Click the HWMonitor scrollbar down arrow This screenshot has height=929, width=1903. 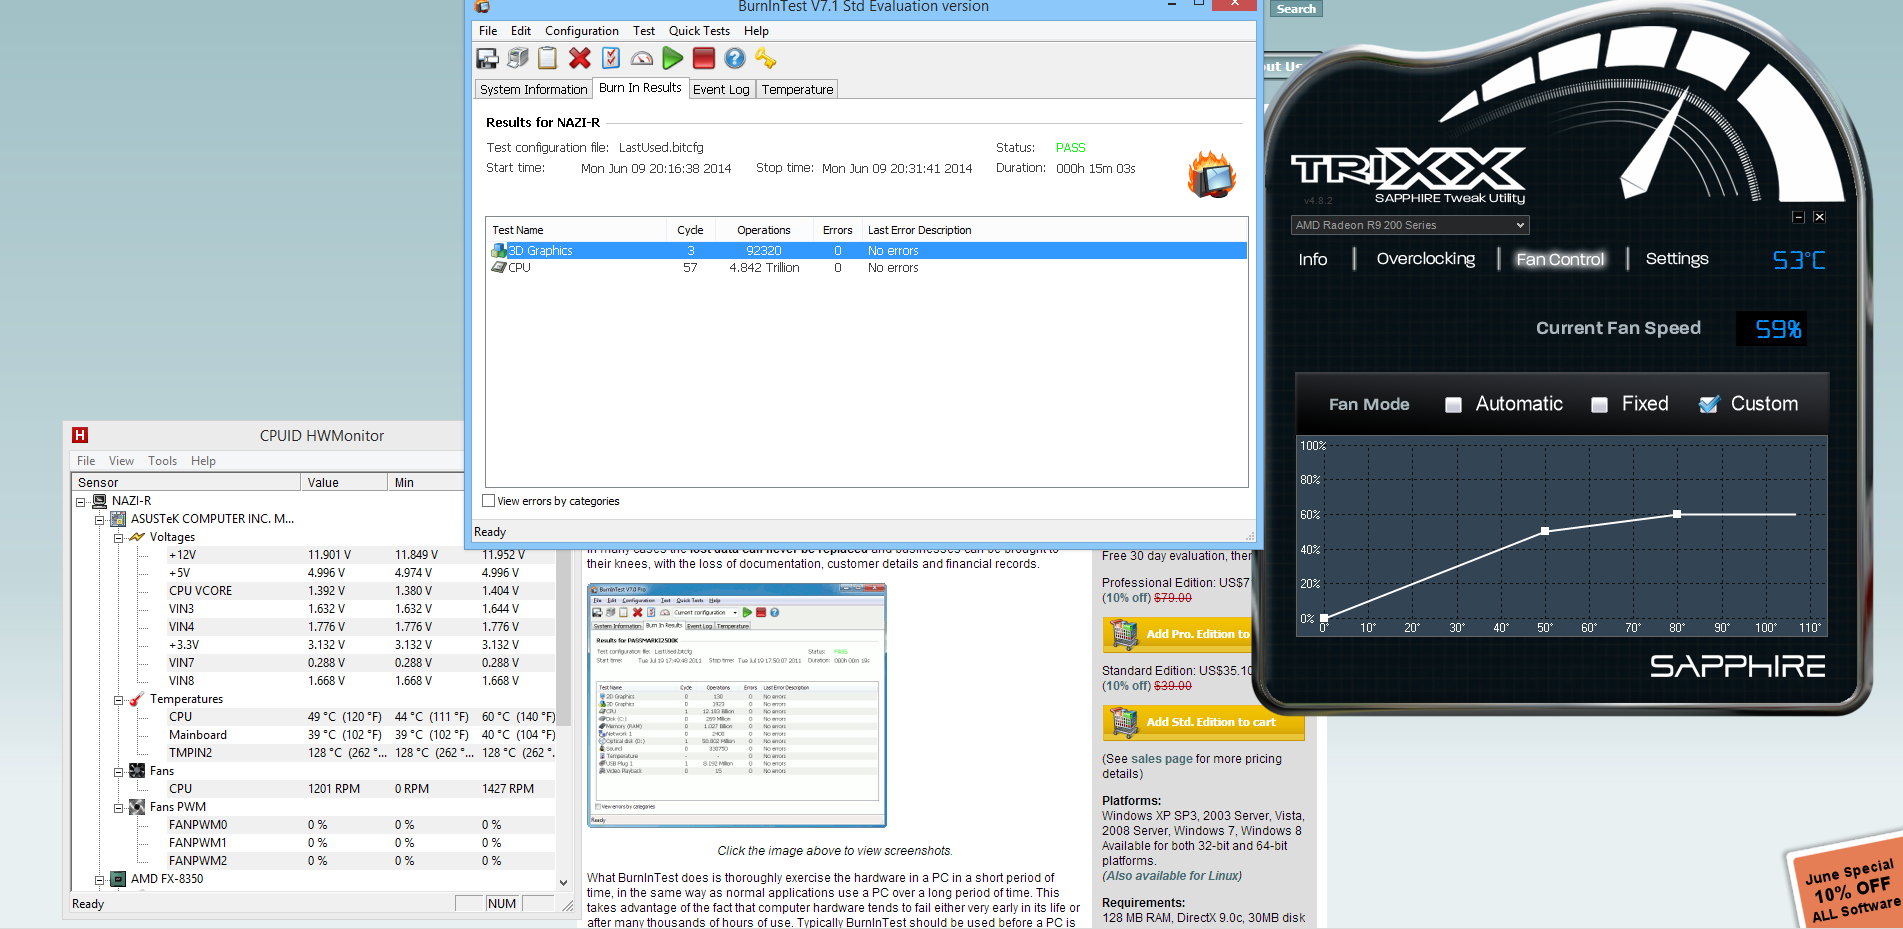(x=563, y=883)
